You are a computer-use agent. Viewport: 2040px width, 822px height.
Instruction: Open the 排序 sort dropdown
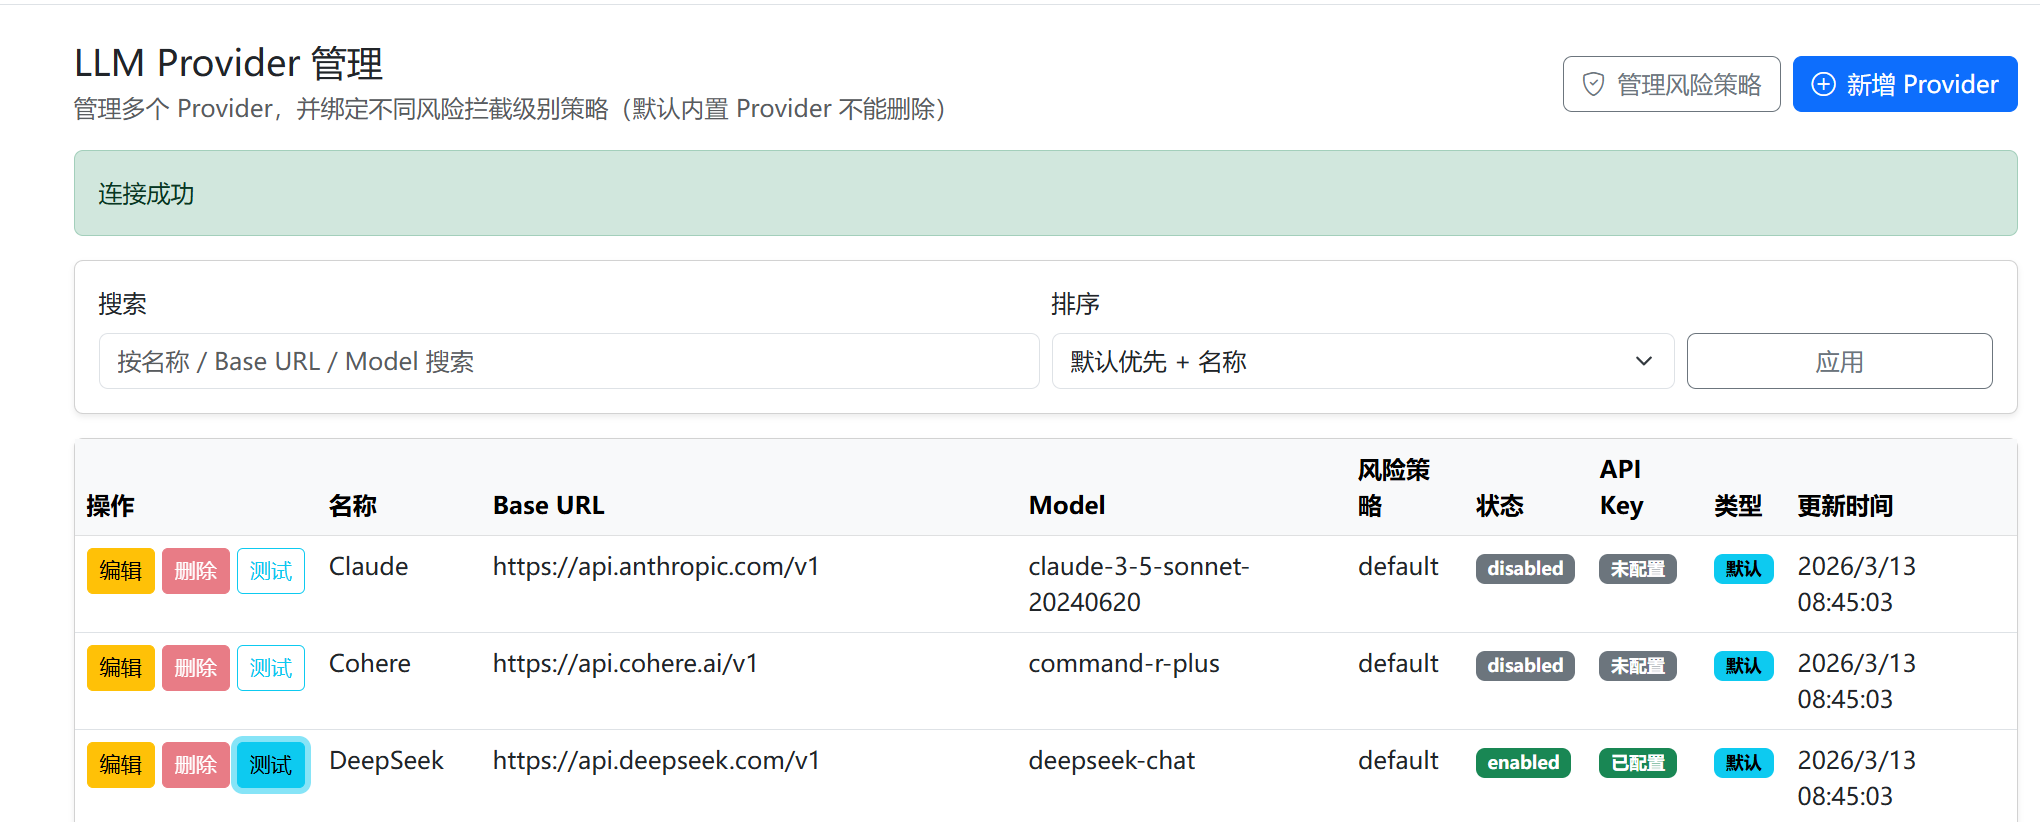tap(1362, 361)
